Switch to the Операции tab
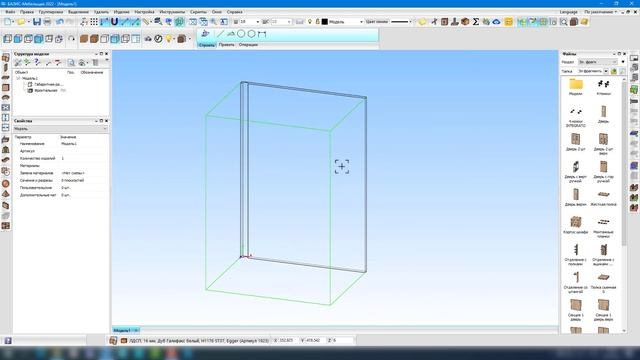Viewport: 640px width, 360px height. (x=248, y=45)
